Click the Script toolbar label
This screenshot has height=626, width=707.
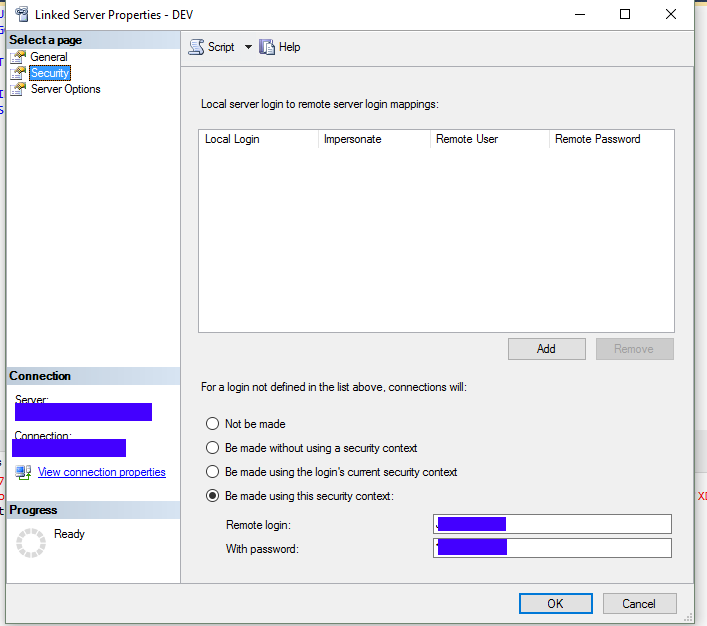click(221, 47)
